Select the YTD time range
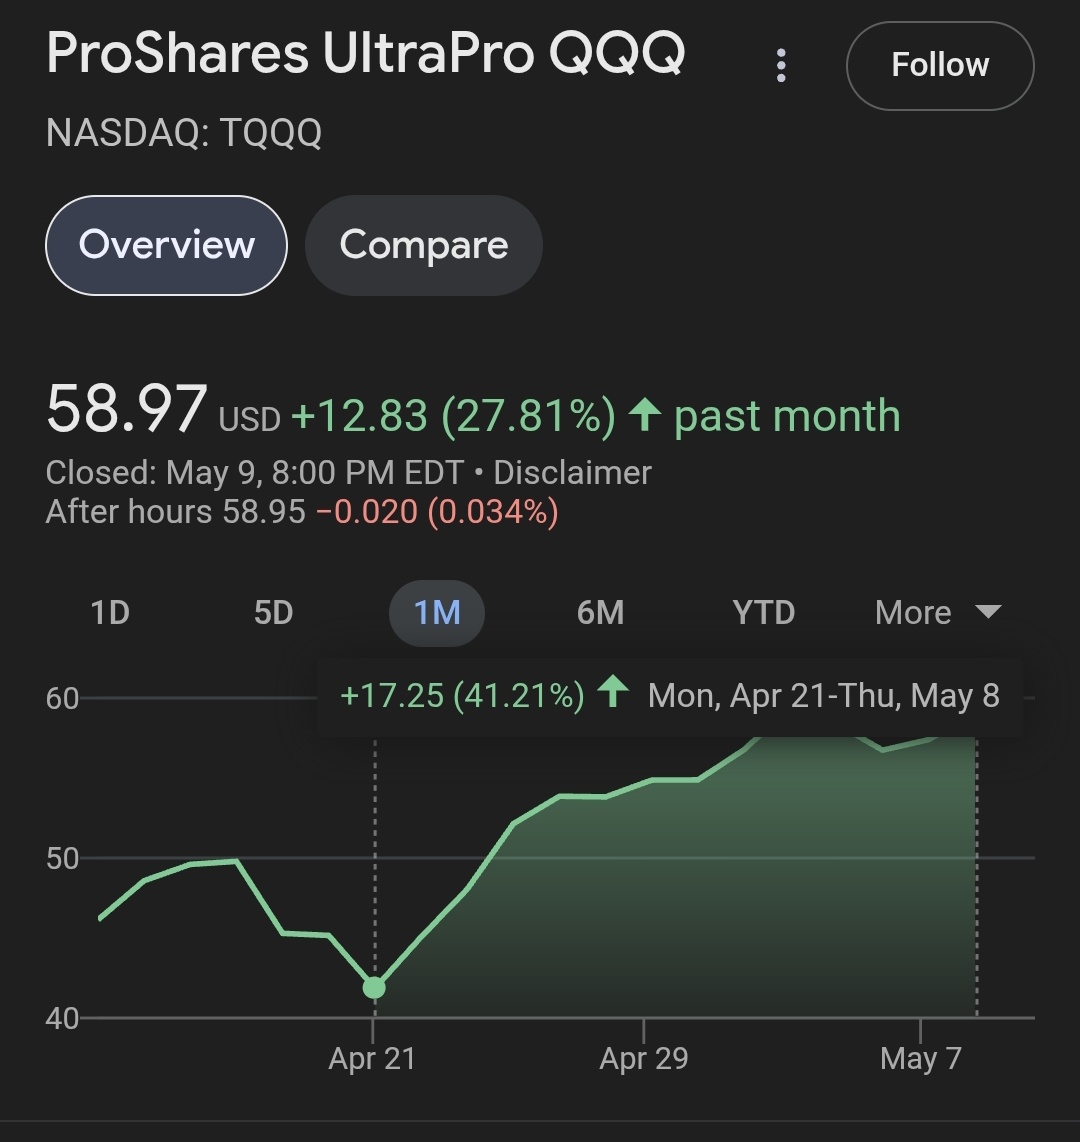Image resolution: width=1080 pixels, height=1142 pixels. tap(763, 613)
